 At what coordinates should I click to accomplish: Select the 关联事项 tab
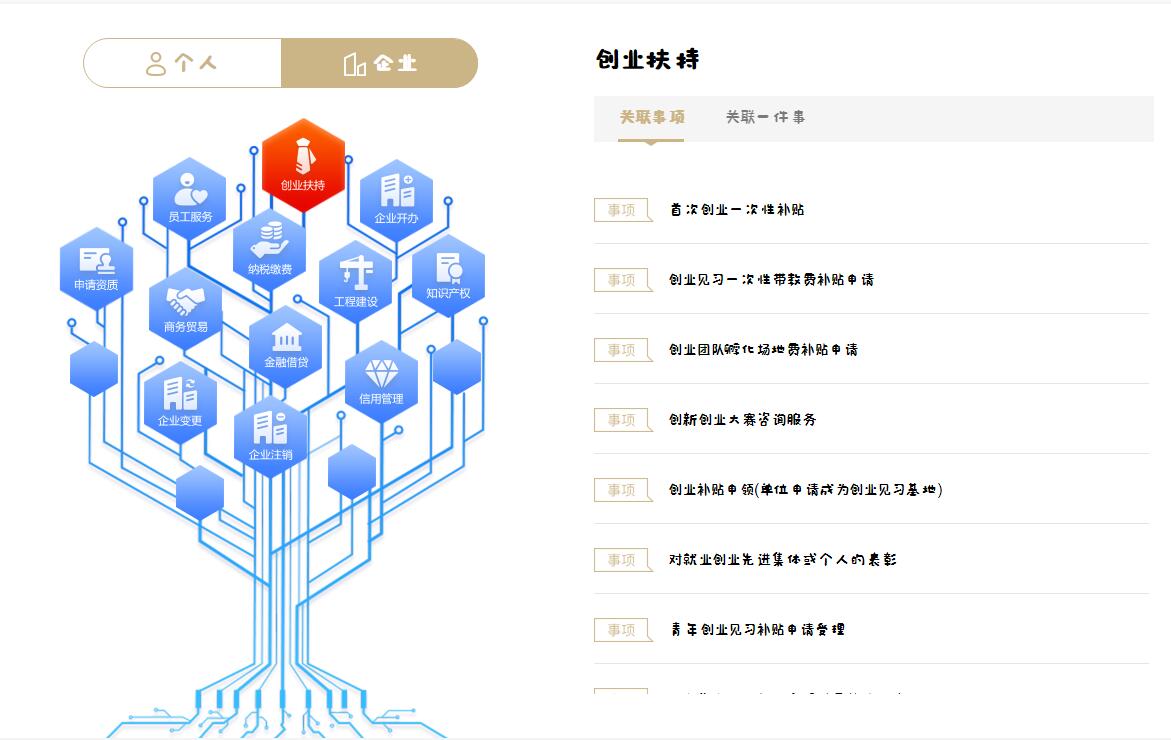pos(651,117)
